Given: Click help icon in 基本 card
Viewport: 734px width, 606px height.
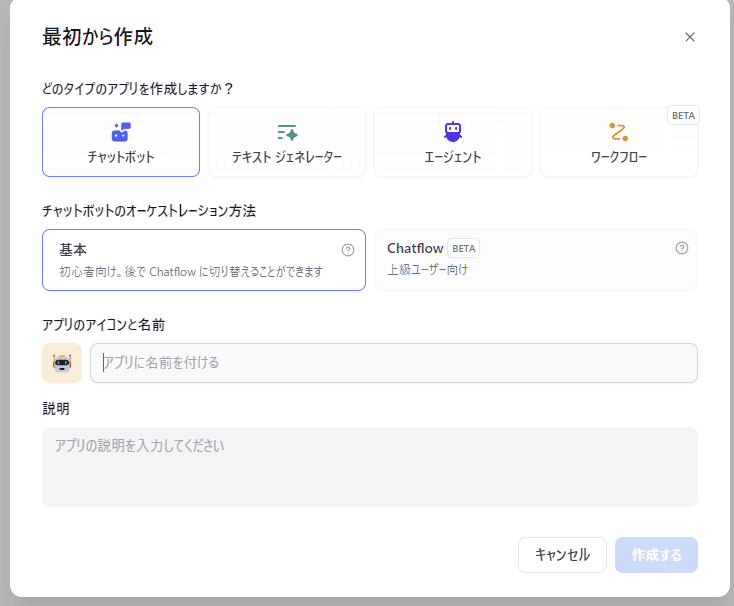Looking at the screenshot, I should pos(348,250).
